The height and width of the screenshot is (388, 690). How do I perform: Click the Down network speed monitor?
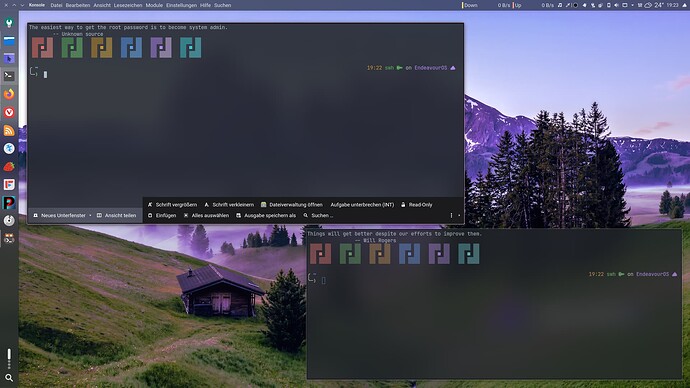(x=485, y=5)
